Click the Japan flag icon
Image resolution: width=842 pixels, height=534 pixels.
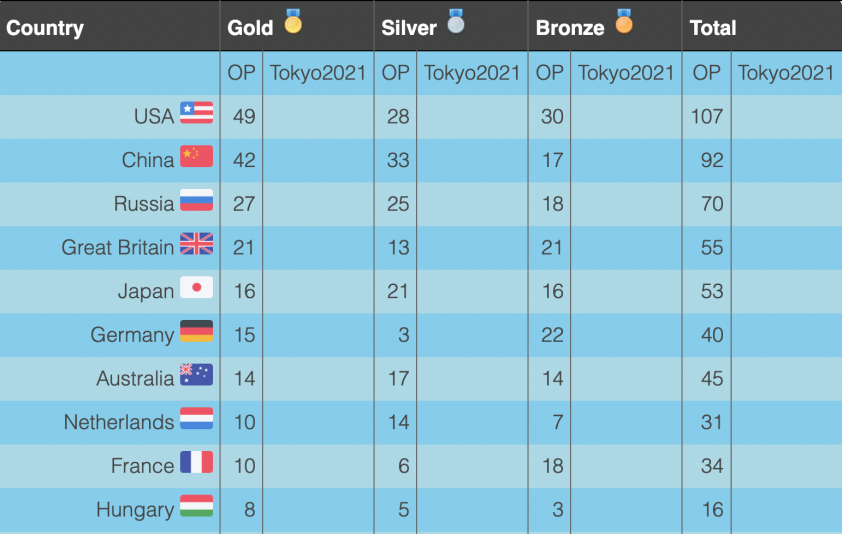[197, 287]
